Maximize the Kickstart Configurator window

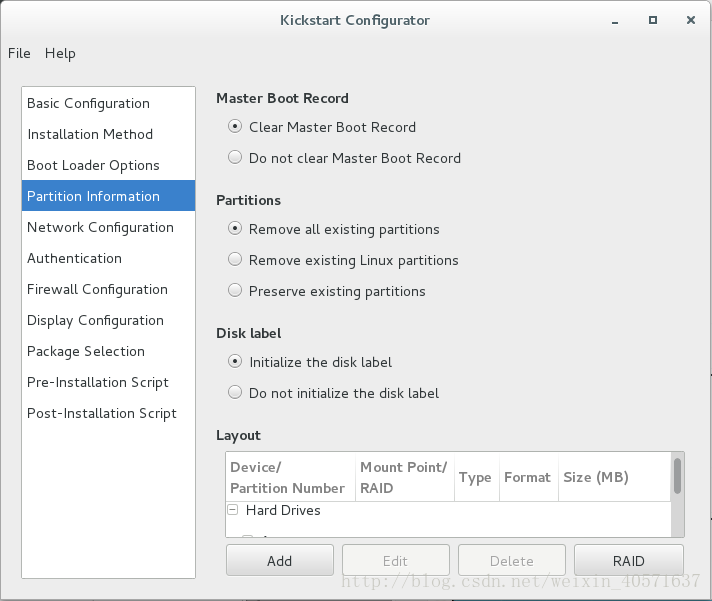pyautogui.click(x=653, y=20)
